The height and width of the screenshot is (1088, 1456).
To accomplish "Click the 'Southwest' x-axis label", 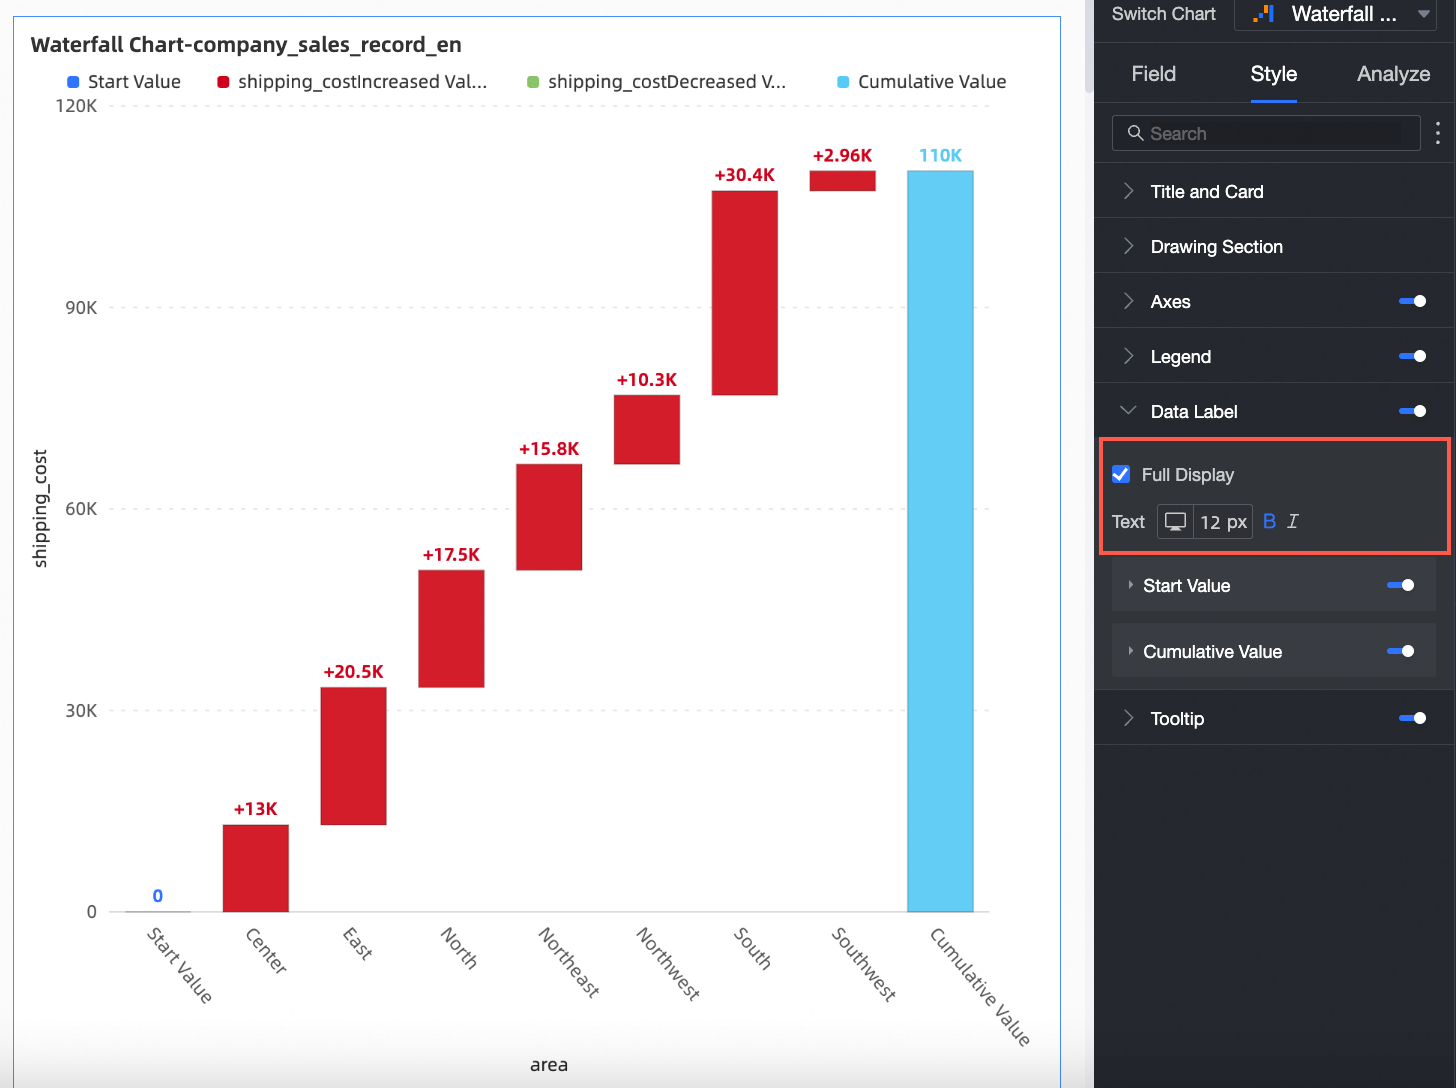I will [x=865, y=964].
